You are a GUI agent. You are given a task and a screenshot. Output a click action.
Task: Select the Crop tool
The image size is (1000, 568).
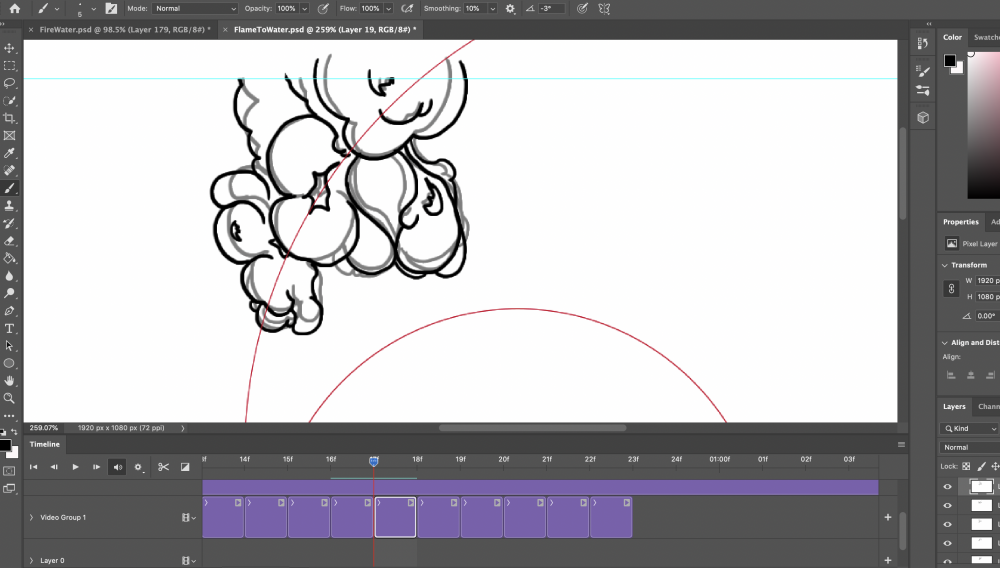pyautogui.click(x=10, y=118)
